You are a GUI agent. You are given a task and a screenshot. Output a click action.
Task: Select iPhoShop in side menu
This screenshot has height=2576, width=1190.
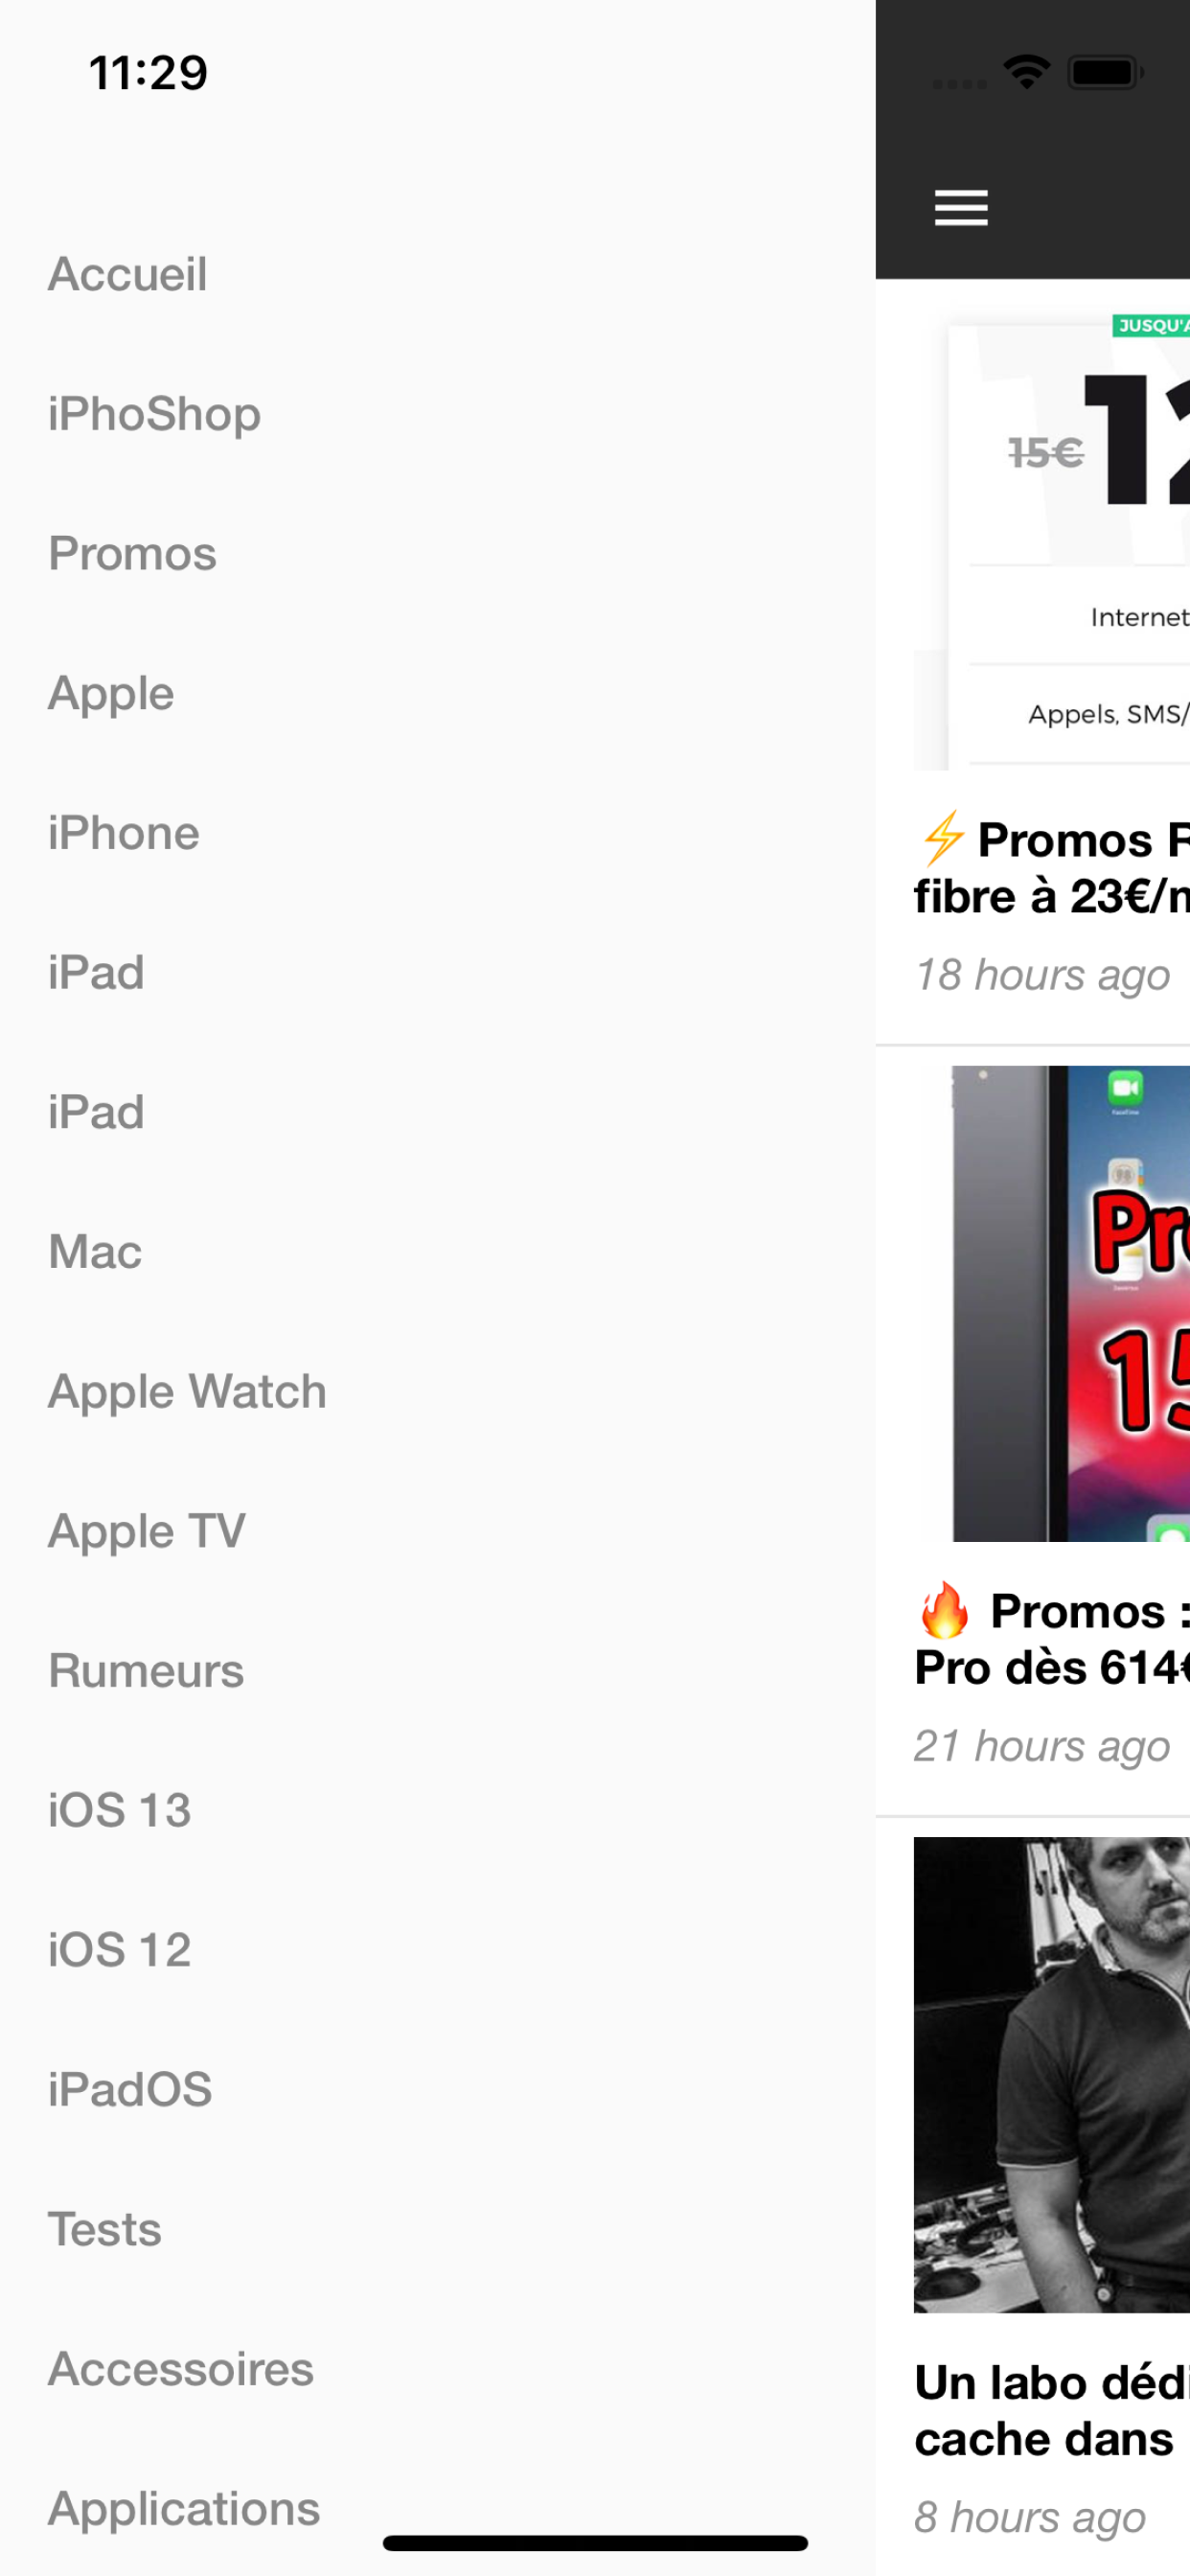[155, 414]
